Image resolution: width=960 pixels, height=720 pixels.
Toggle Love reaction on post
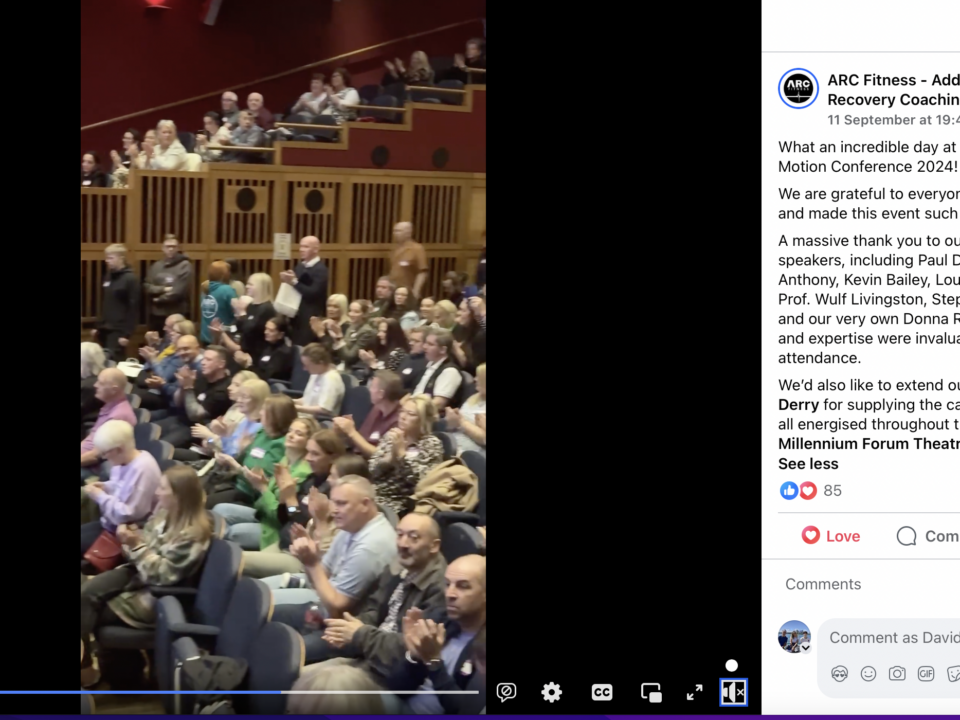pos(831,536)
